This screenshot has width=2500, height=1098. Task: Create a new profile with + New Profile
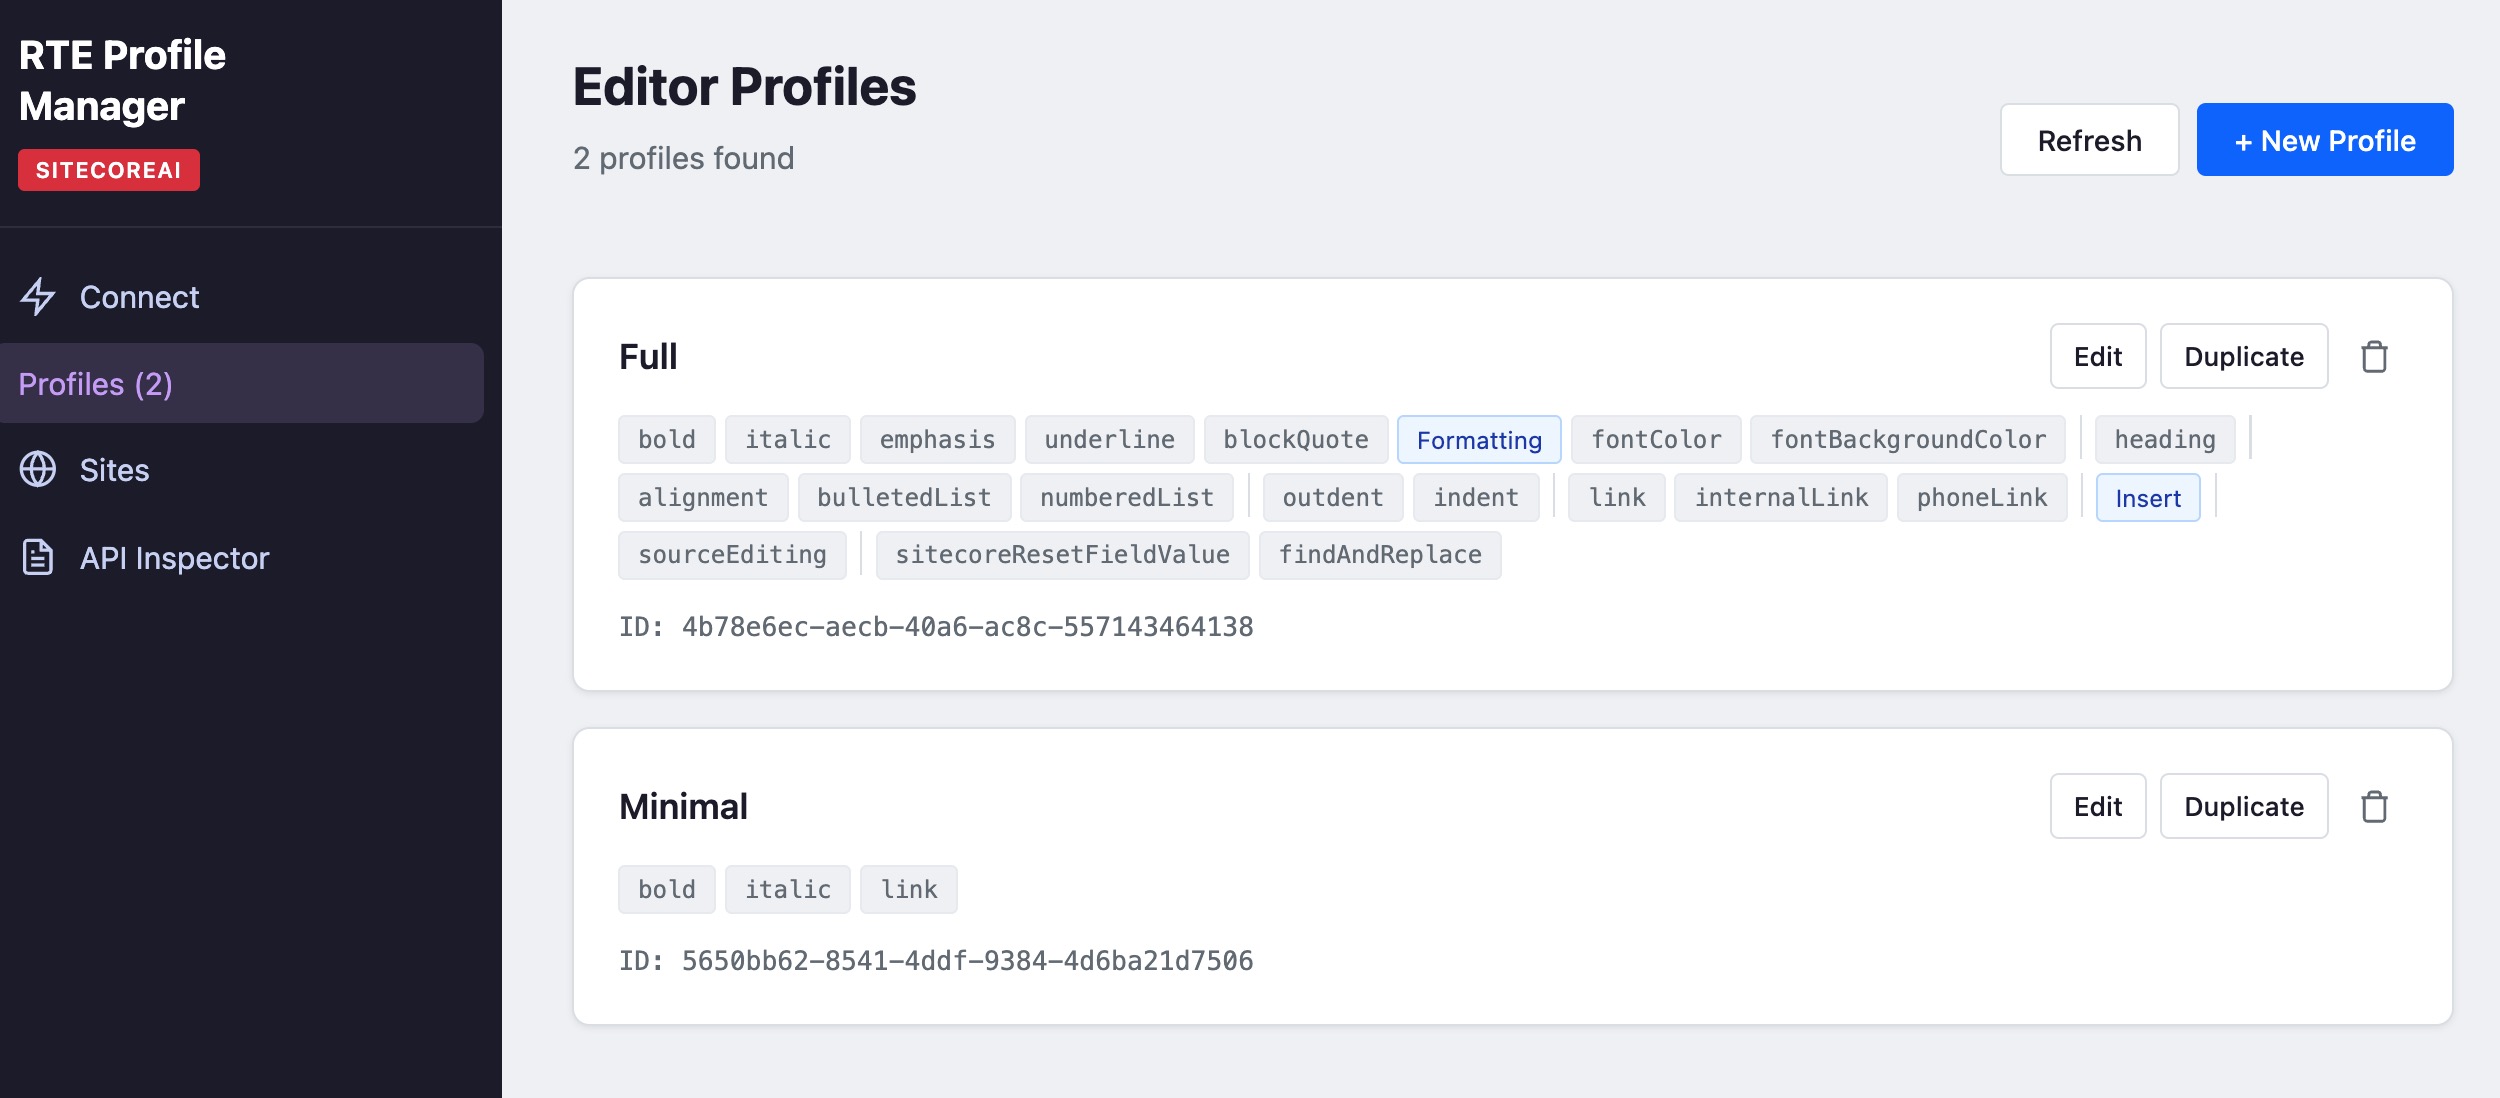click(2324, 139)
